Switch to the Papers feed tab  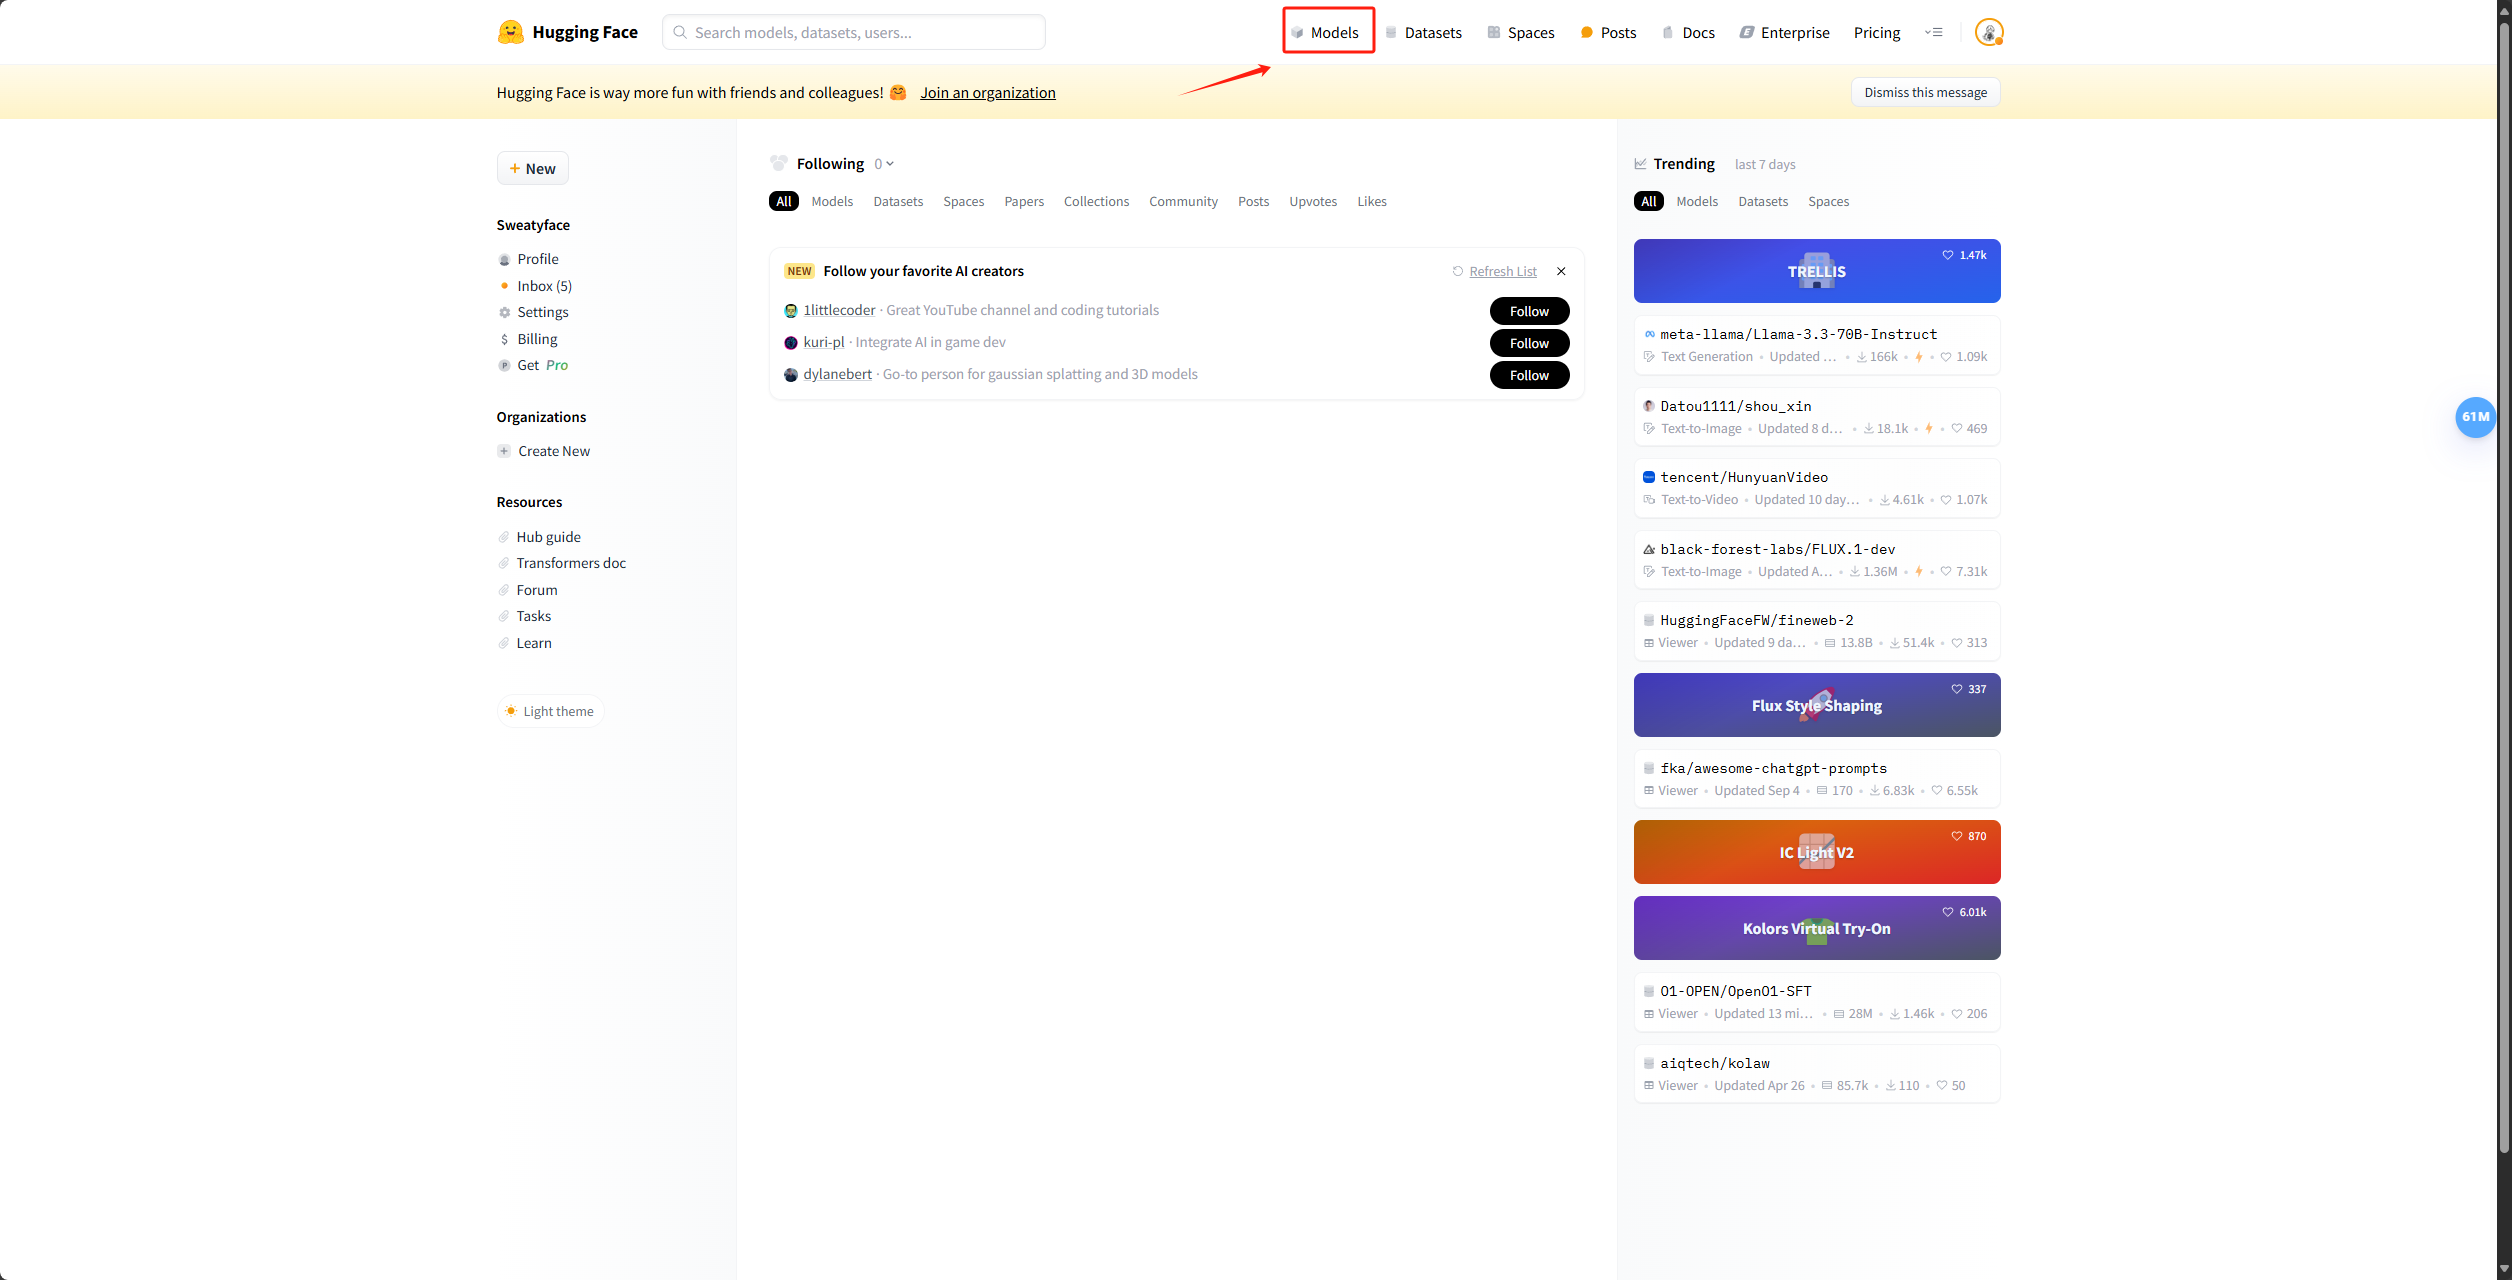(1023, 201)
